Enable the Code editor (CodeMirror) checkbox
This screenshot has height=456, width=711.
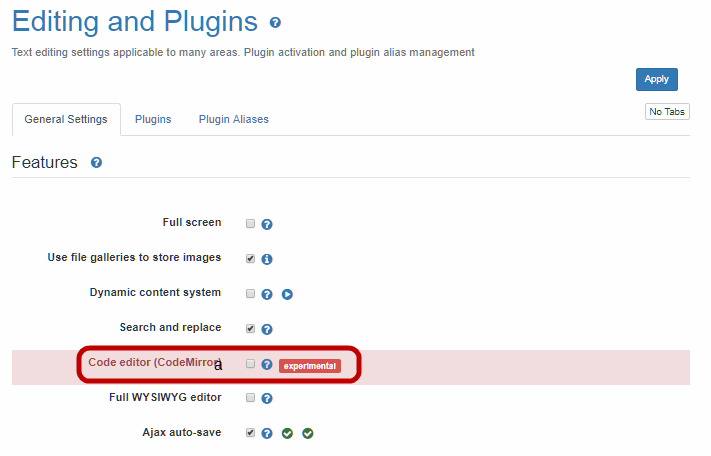click(251, 364)
